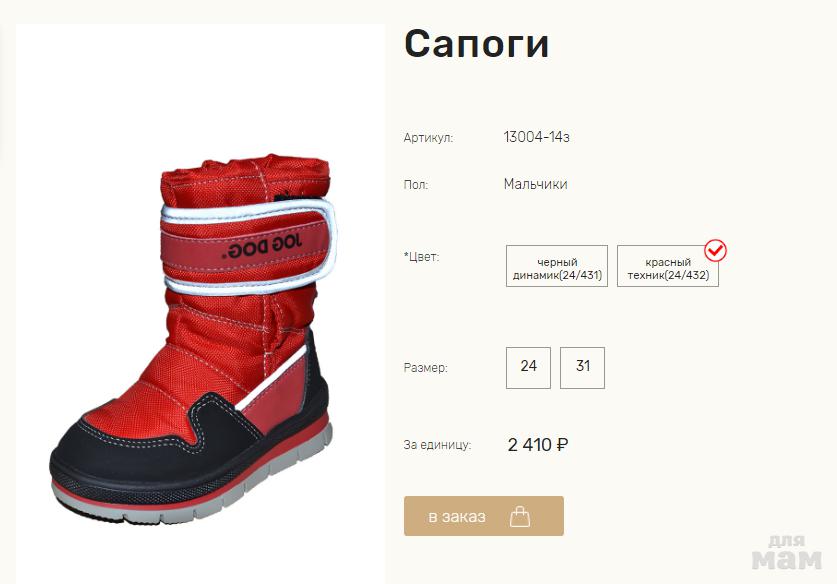
Task: Click the price 2 410
Action: (530, 444)
